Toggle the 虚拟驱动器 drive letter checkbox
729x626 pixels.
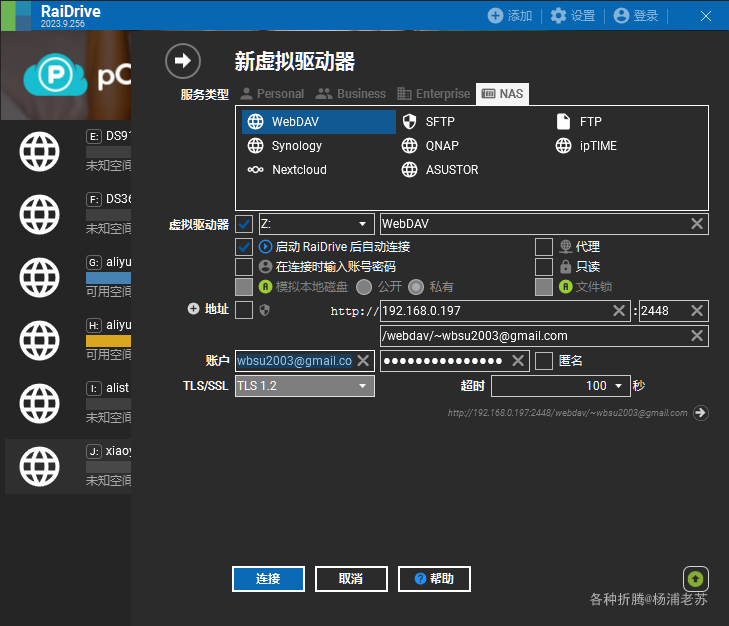(244, 224)
